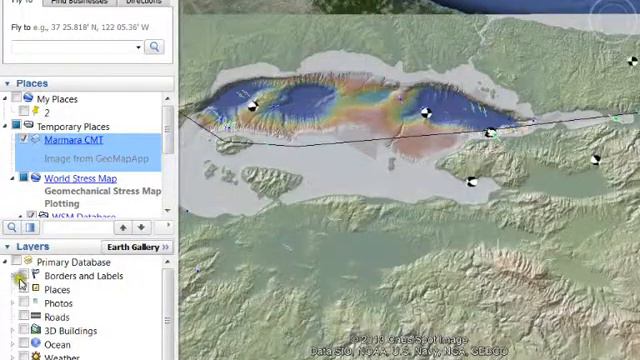640x360 pixels.
Task: Toggle the Primary Database checkbox
Action: (x=16, y=260)
